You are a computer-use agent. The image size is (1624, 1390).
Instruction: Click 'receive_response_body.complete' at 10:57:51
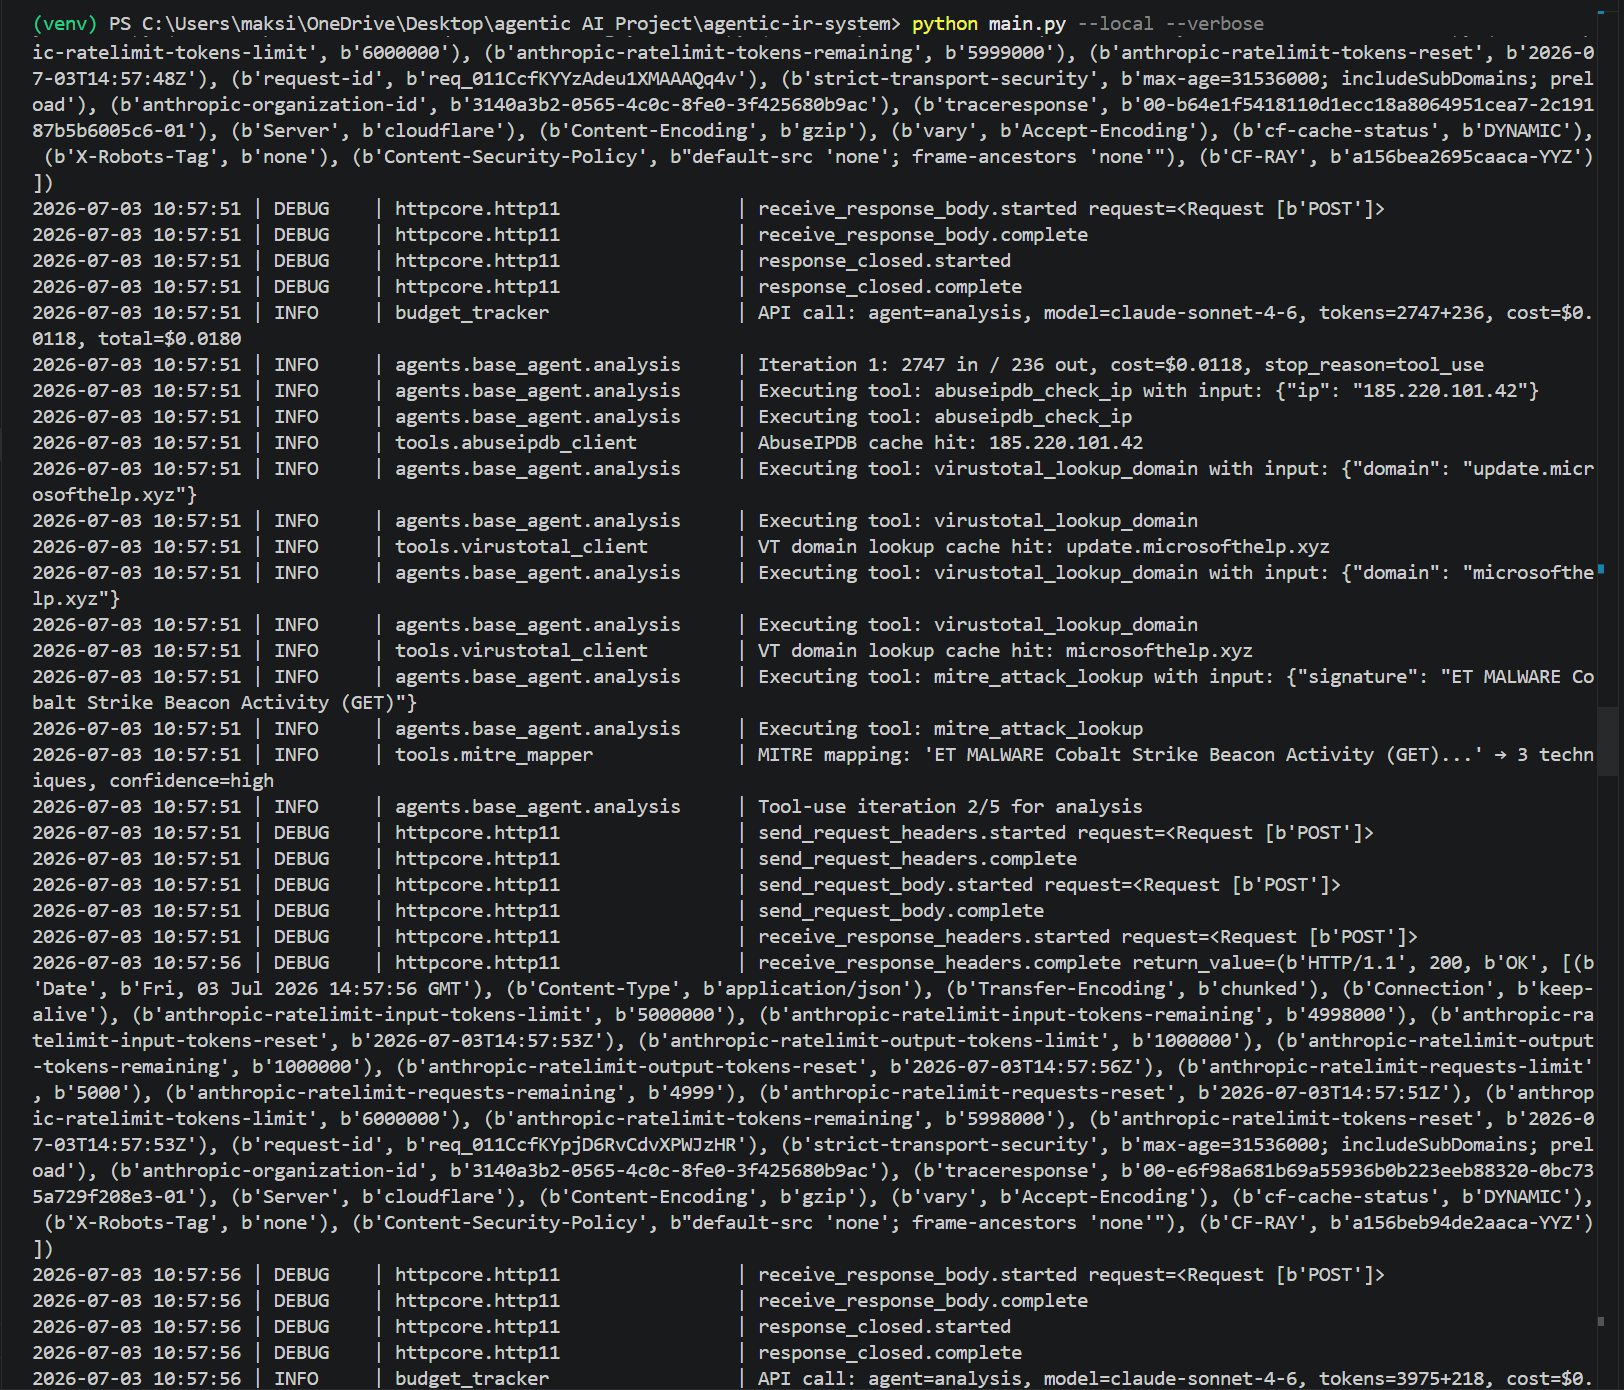click(x=923, y=235)
